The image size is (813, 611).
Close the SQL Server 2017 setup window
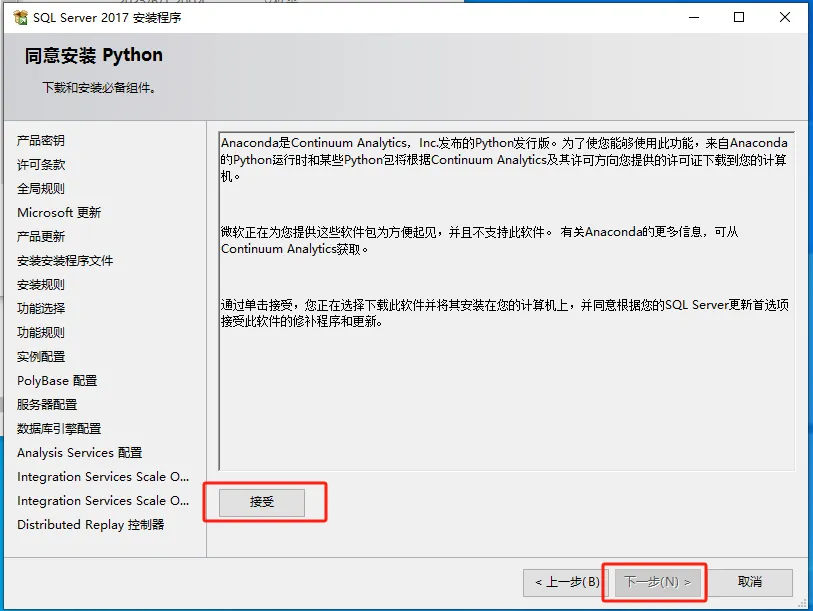click(x=785, y=17)
